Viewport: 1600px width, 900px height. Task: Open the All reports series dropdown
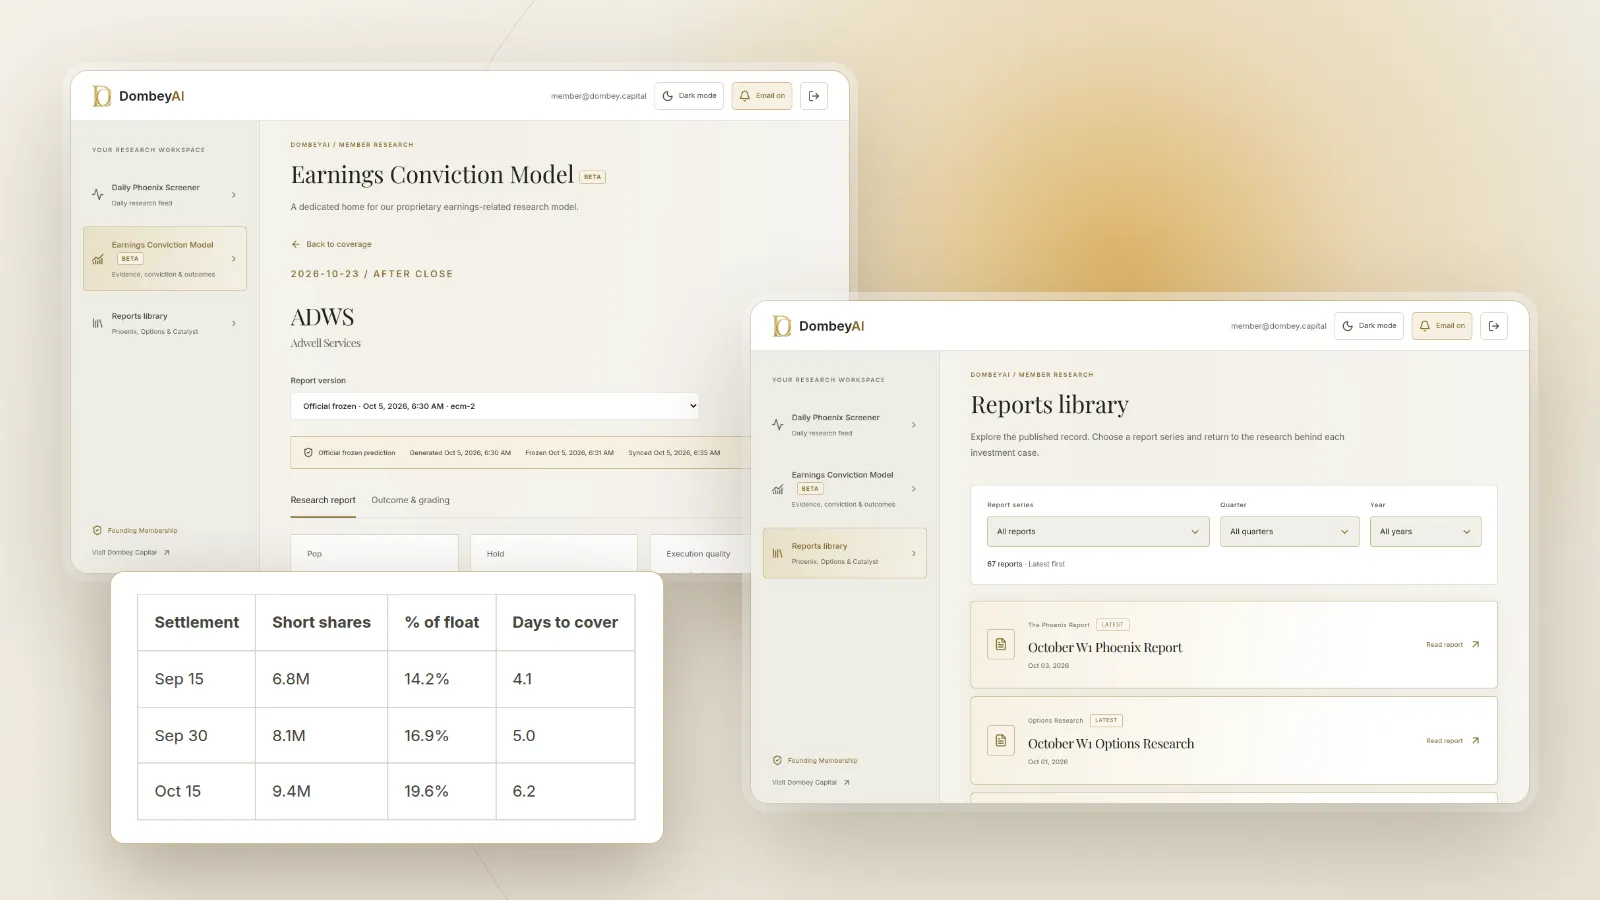pos(1098,532)
